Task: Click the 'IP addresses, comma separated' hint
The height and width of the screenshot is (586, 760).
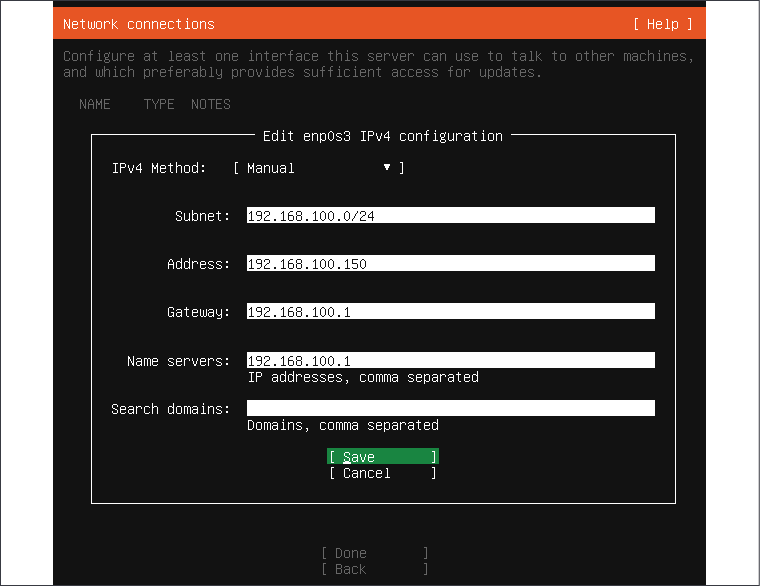Action: (x=363, y=377)
